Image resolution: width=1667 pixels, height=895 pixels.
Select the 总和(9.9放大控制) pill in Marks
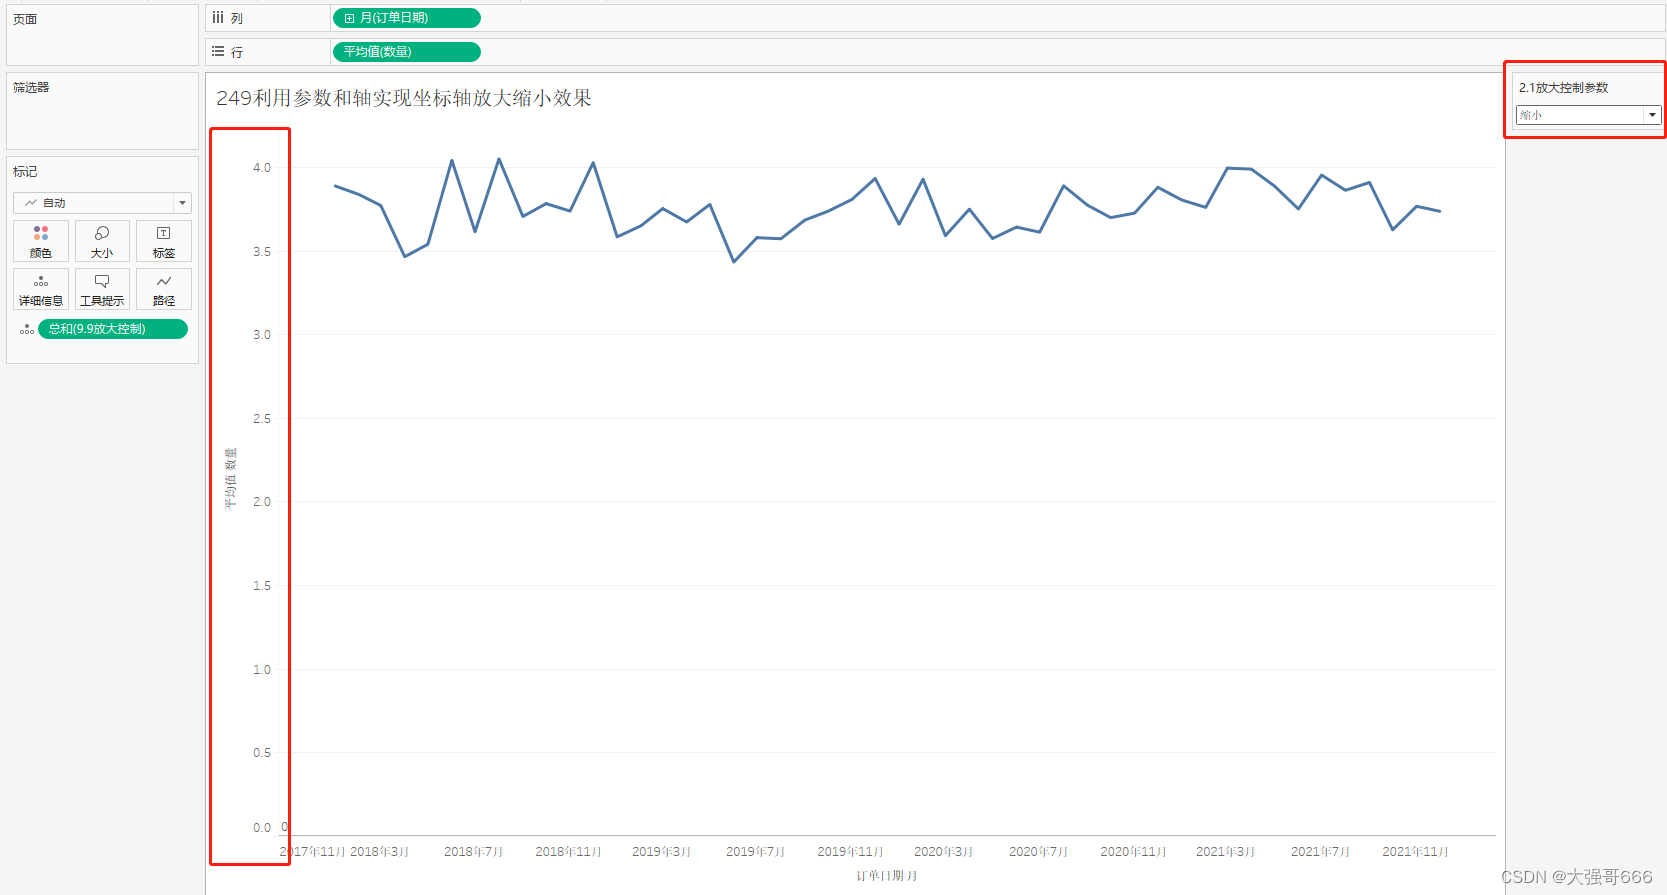tap(113, 329)
